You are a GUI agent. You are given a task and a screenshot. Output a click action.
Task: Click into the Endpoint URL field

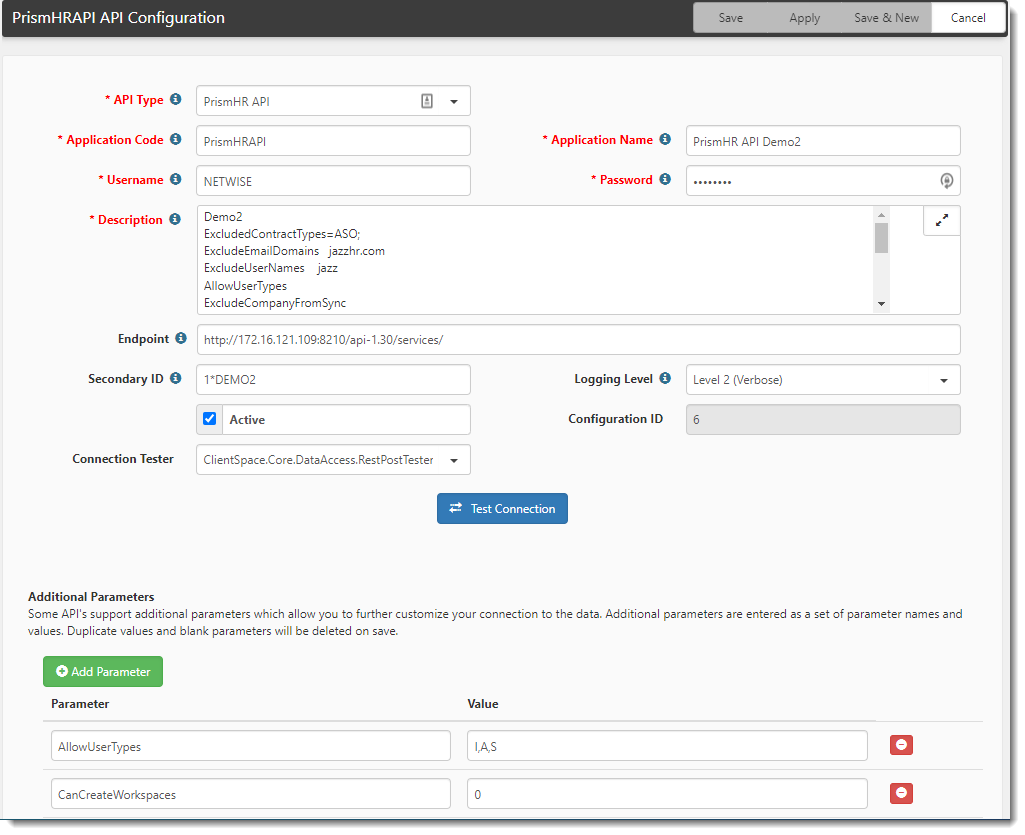click(578, 340)
